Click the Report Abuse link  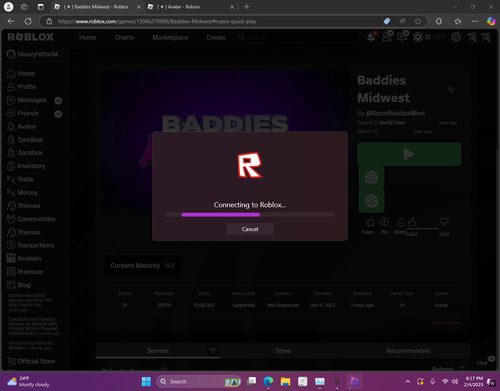[446, 323]
